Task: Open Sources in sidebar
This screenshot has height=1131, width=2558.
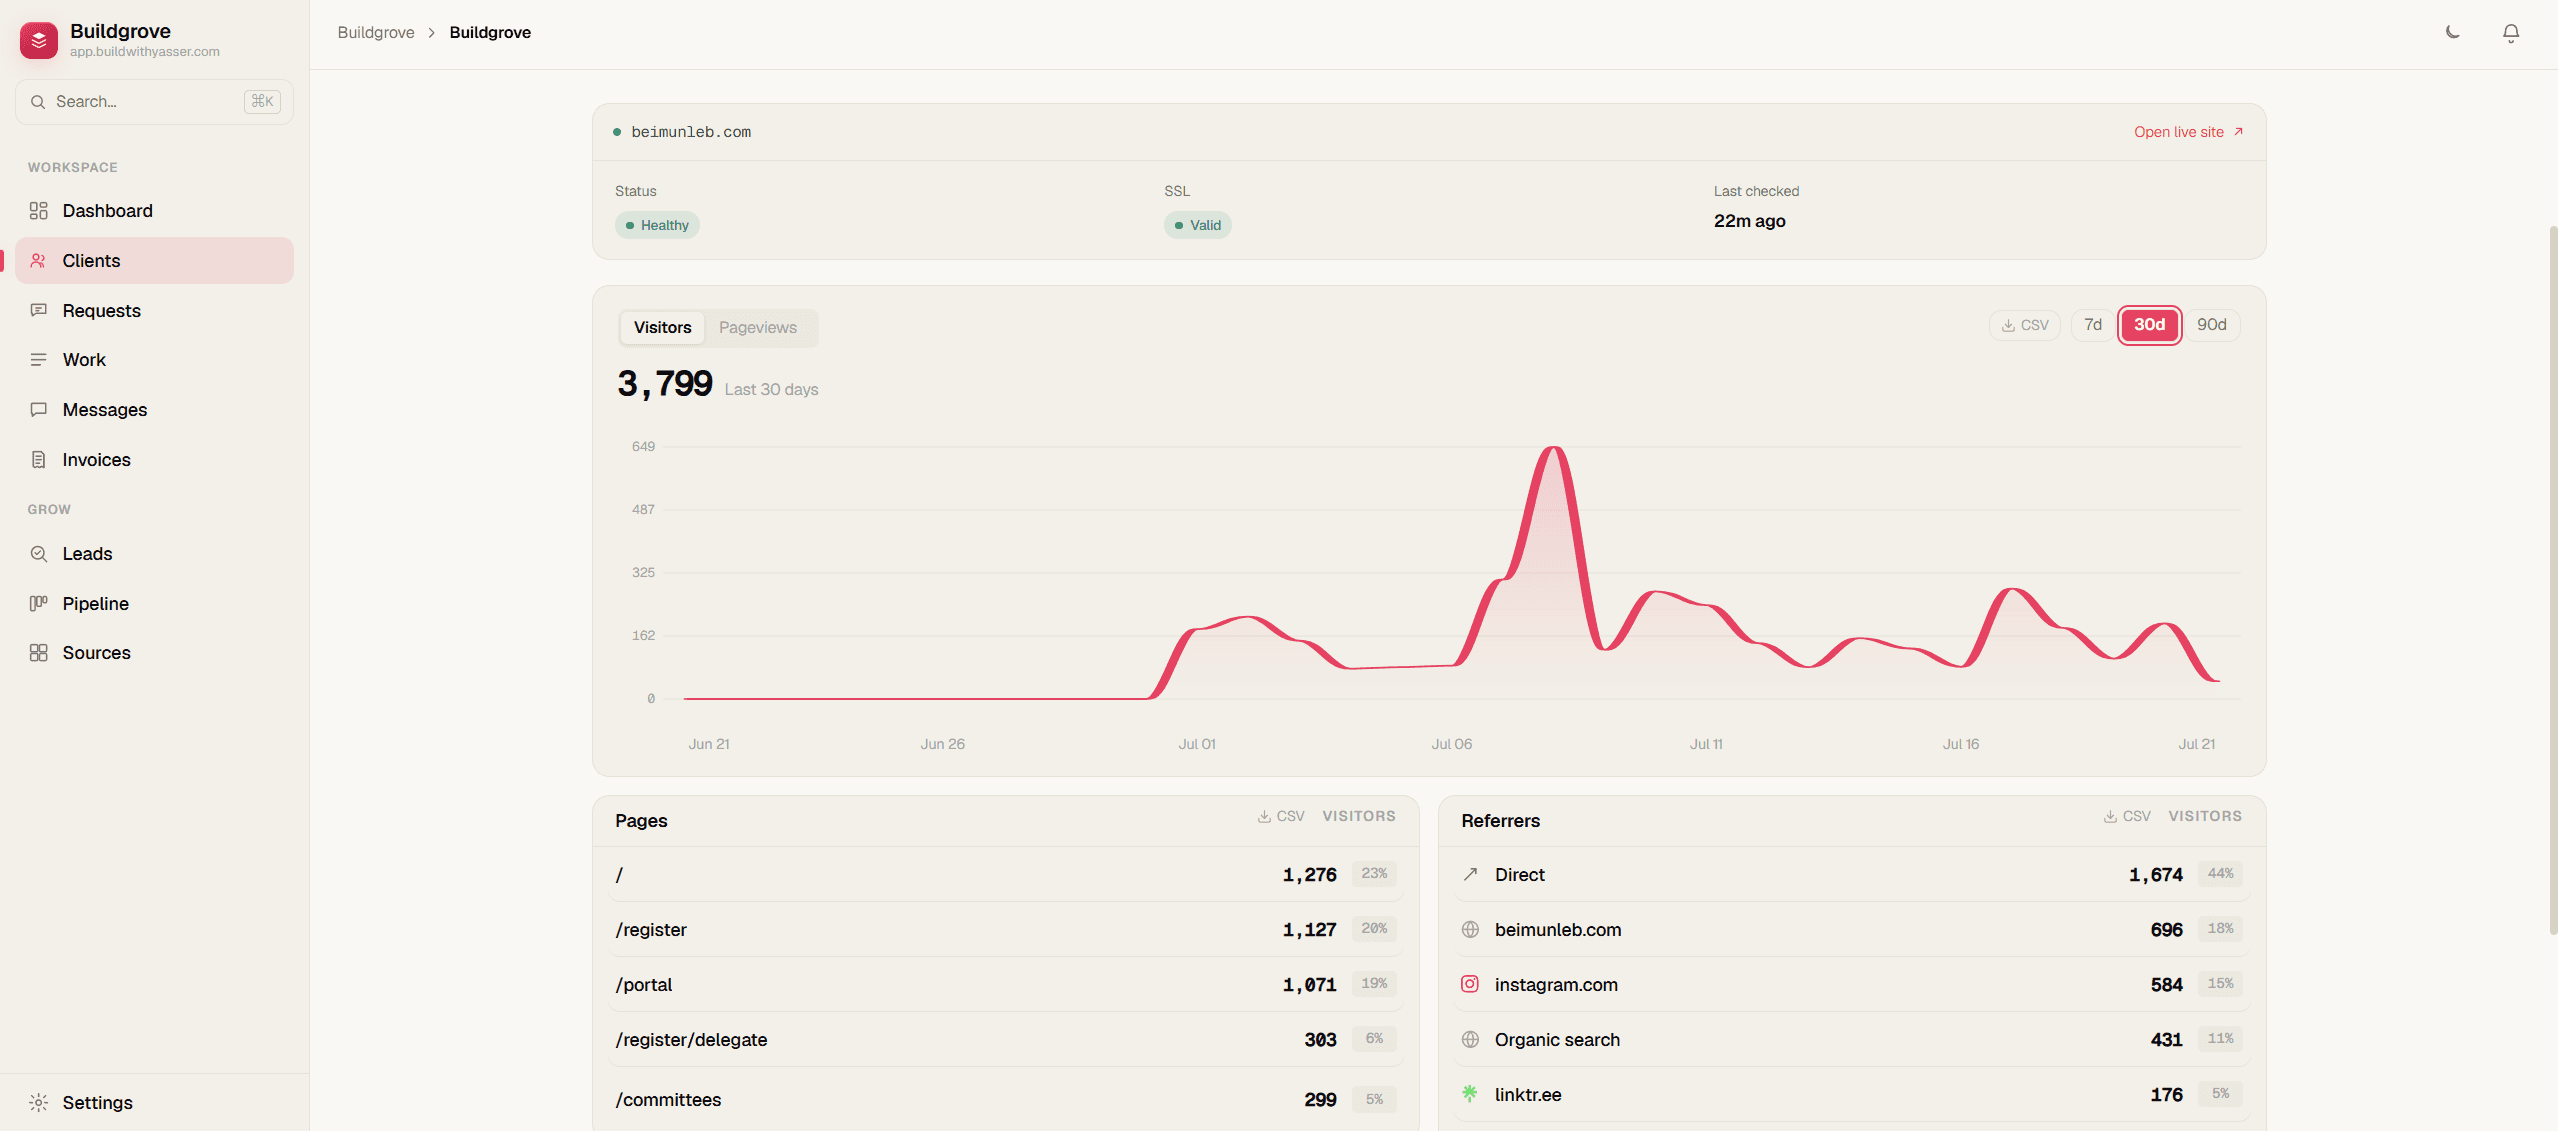Action: pos(154,653)
